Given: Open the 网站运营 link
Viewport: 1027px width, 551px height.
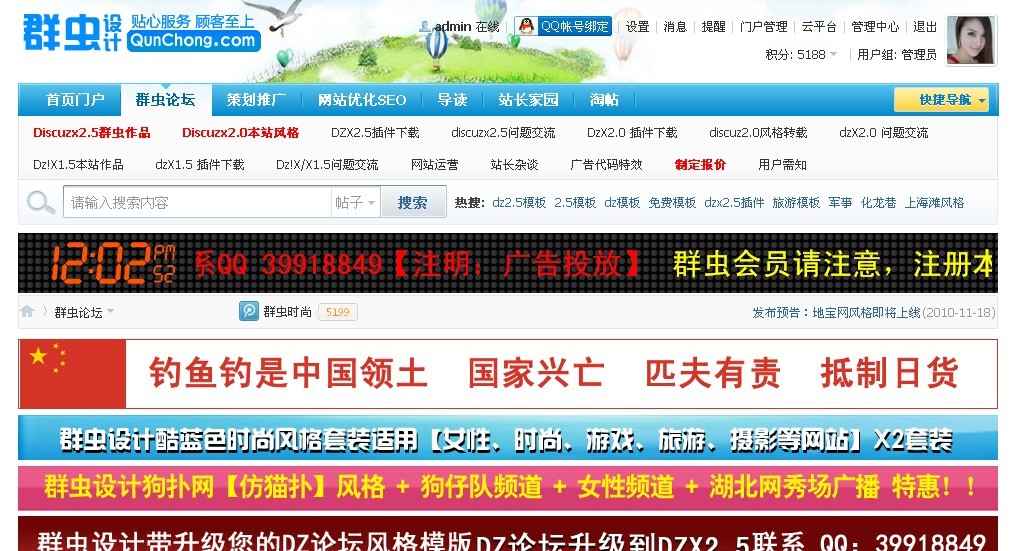Looking at the screenshot, I should point(434,164).
